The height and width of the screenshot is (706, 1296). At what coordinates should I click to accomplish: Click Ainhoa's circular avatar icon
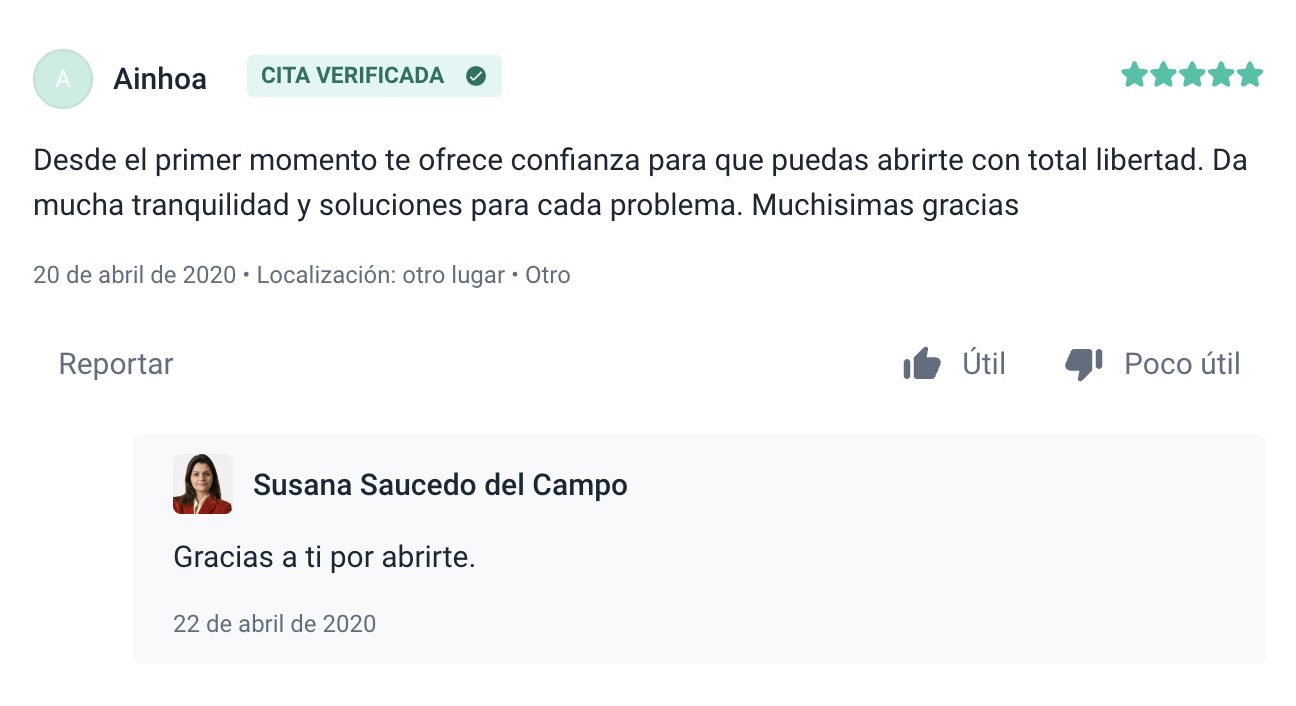click(x=63, y=79)
